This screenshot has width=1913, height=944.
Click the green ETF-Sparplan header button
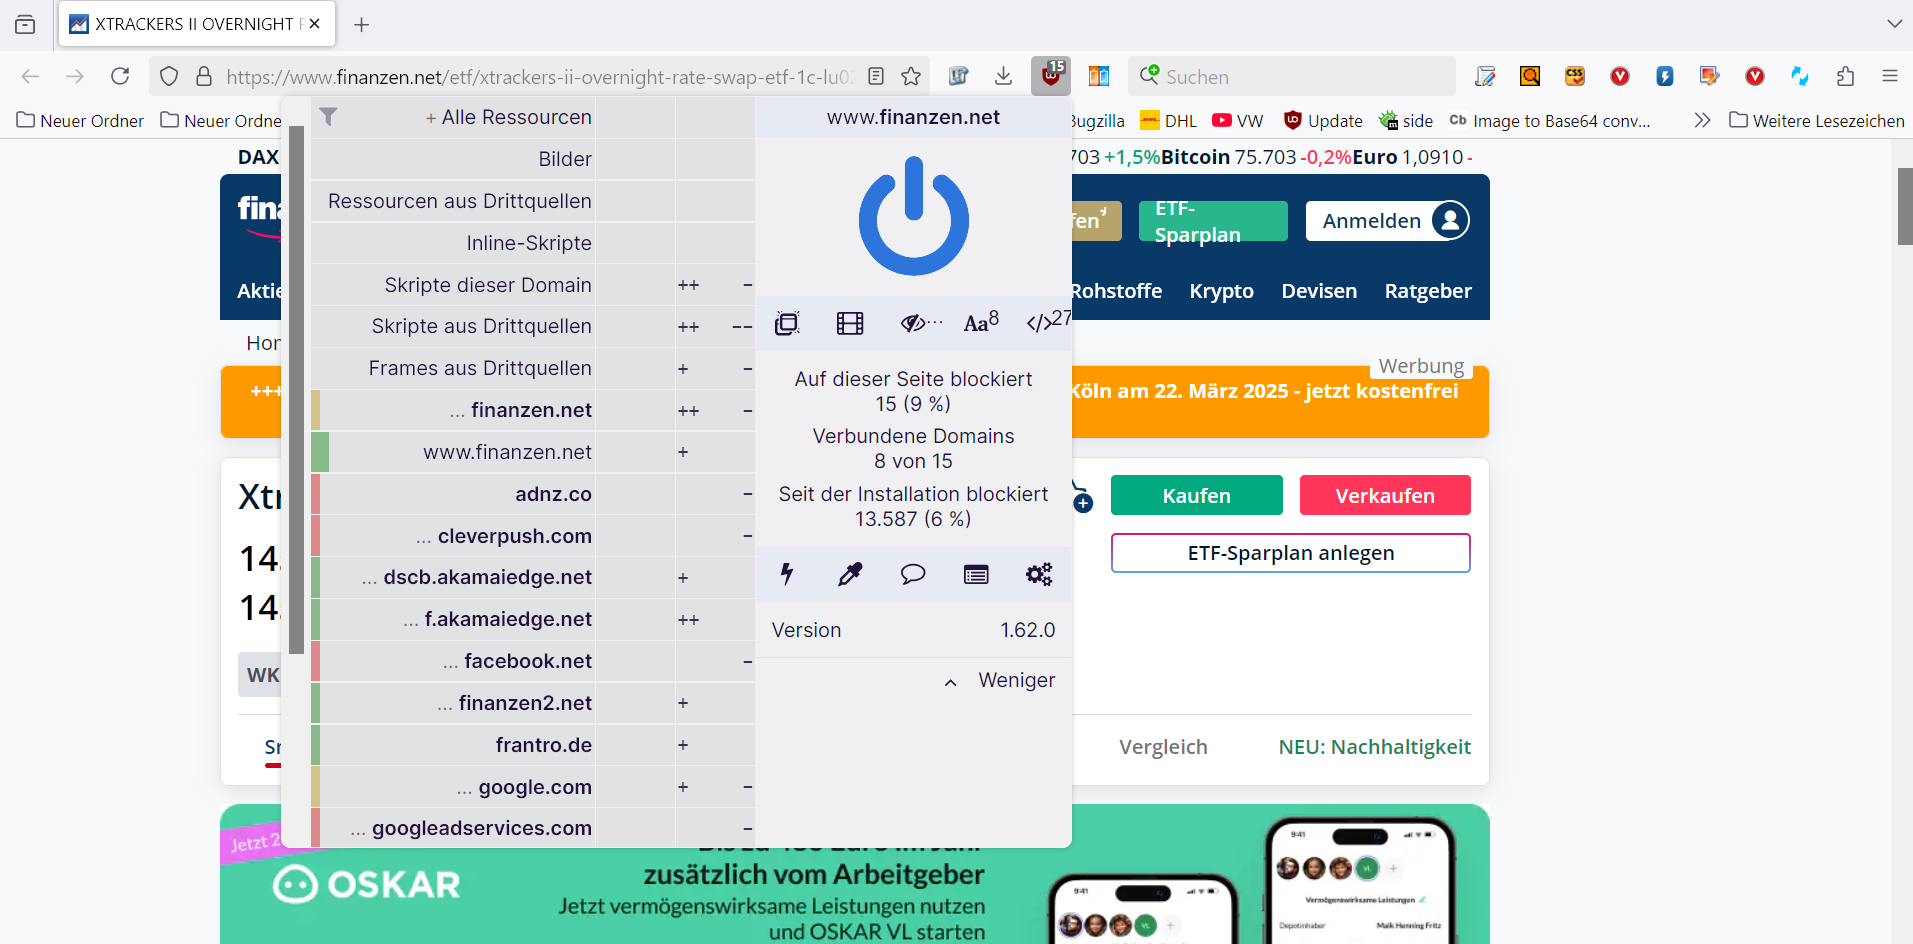point(1213,221)
